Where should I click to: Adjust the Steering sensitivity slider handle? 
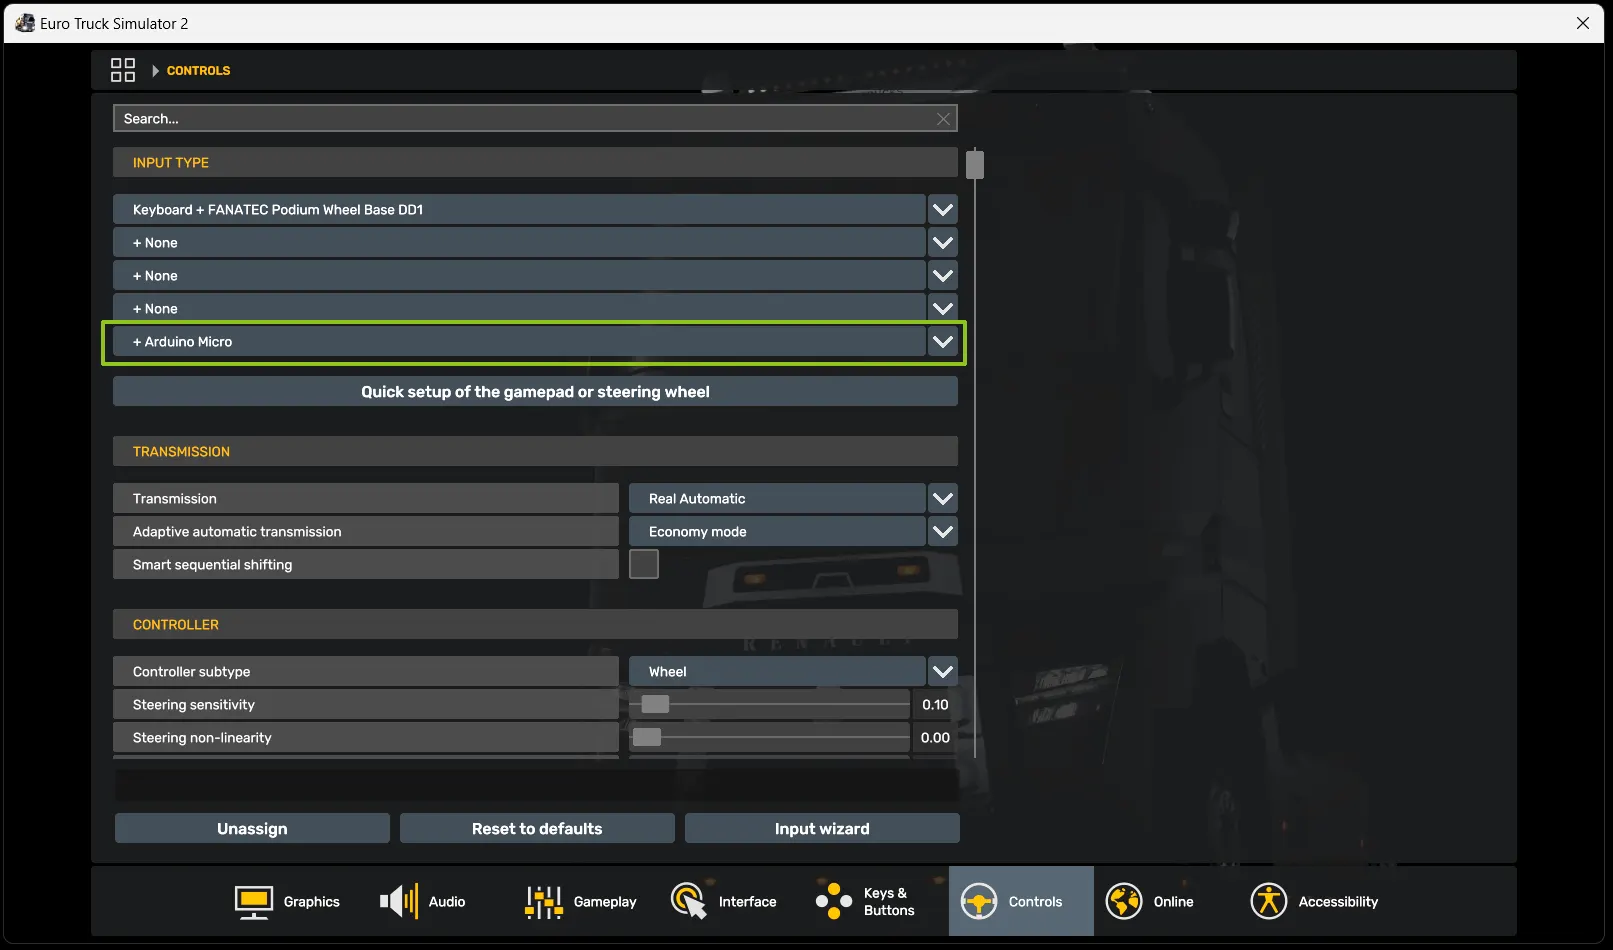(x=655, y=705)
